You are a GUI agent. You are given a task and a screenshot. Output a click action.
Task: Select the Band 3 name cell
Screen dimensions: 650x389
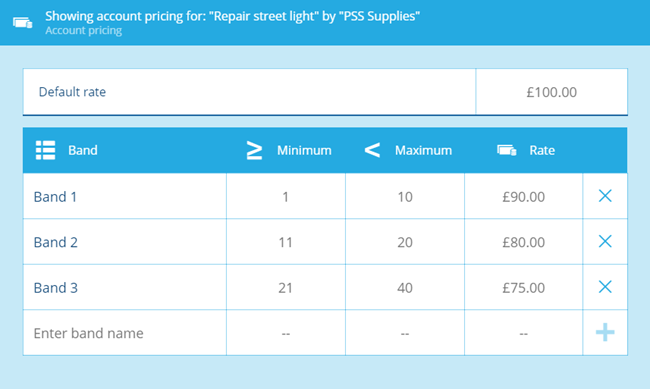(x=125, y=287)
